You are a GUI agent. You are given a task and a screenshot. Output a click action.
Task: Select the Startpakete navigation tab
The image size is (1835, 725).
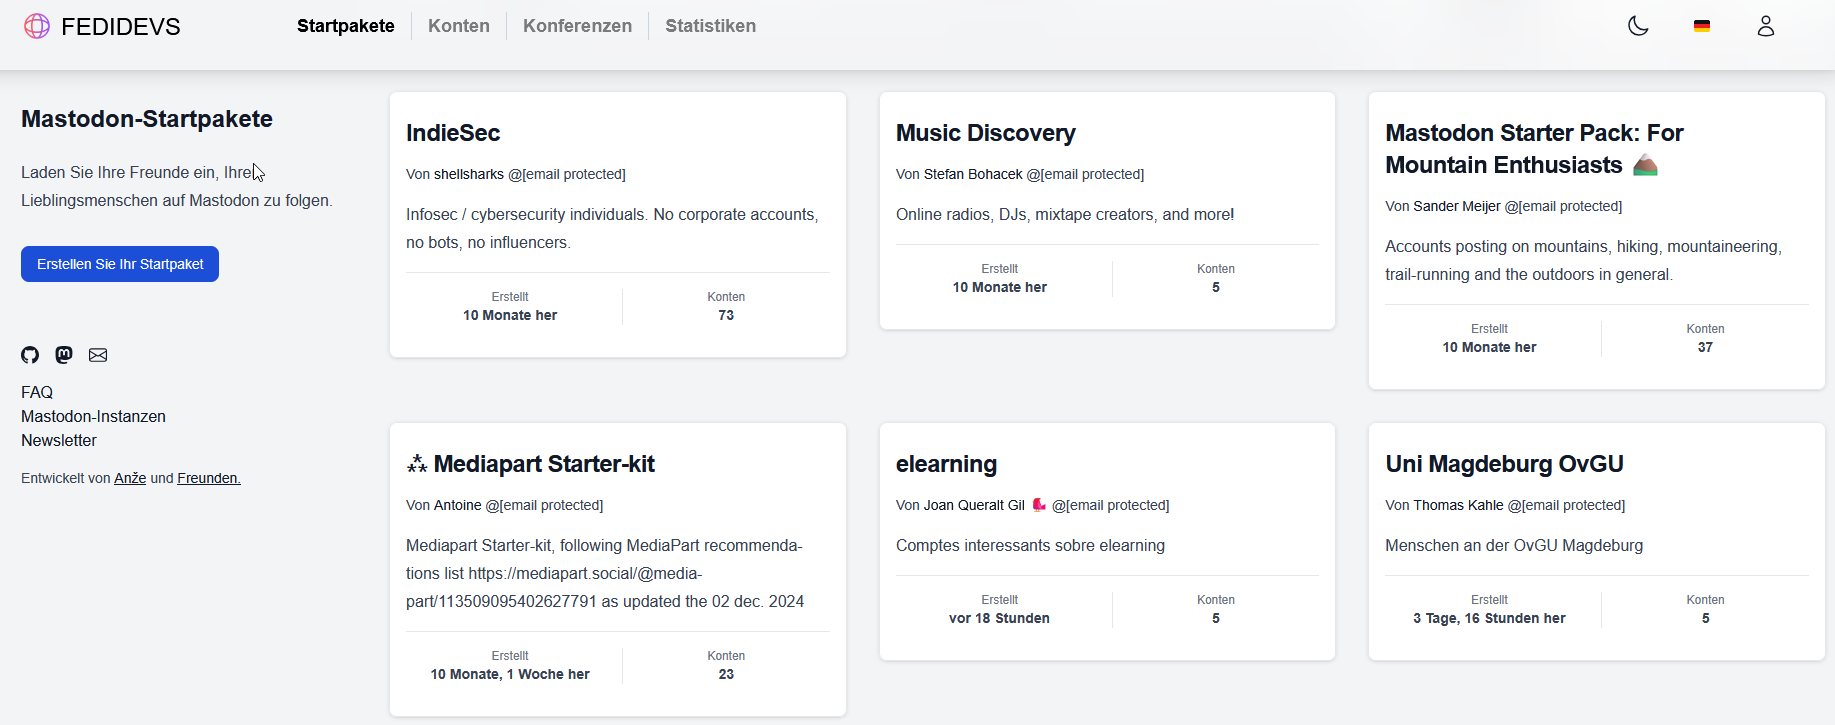tap(345, 26)
